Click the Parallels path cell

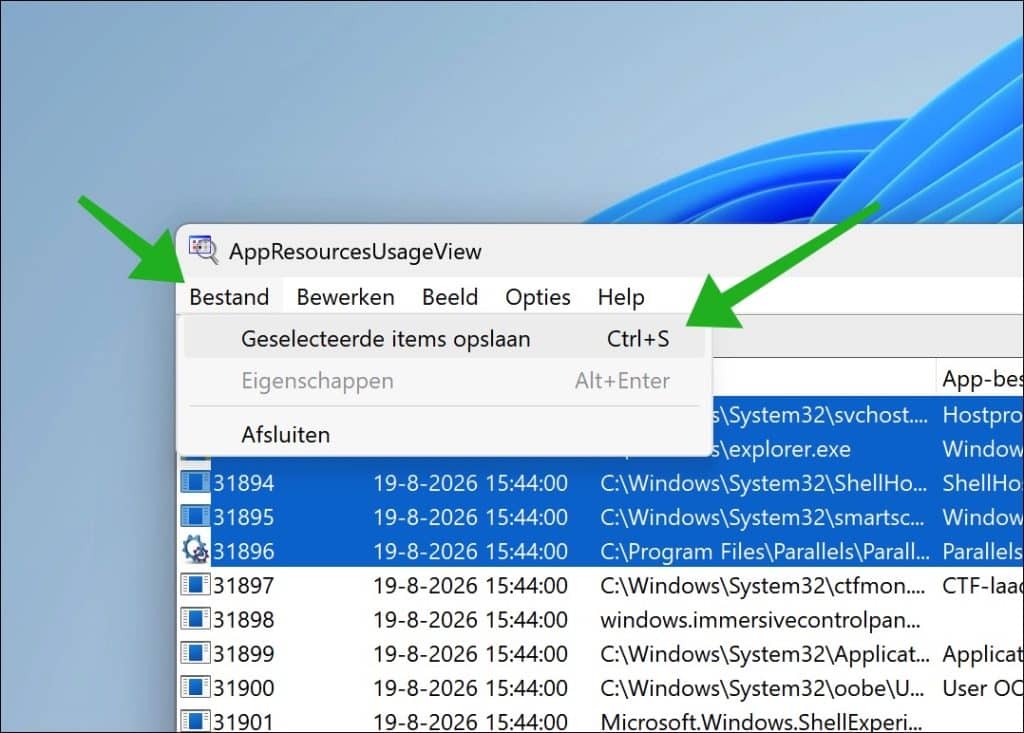click(x=765, y=552)
